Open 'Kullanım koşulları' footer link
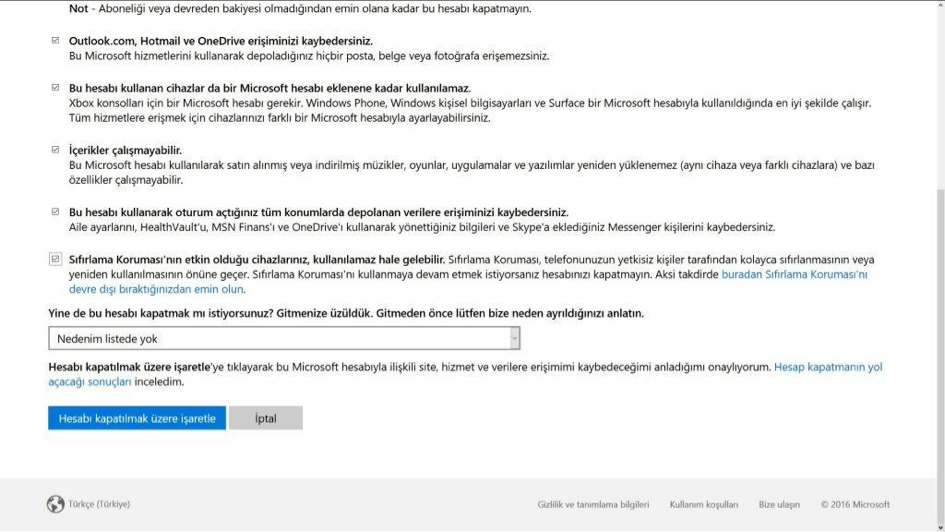Viewport: 945px width, 532px height. click(704, 504)
